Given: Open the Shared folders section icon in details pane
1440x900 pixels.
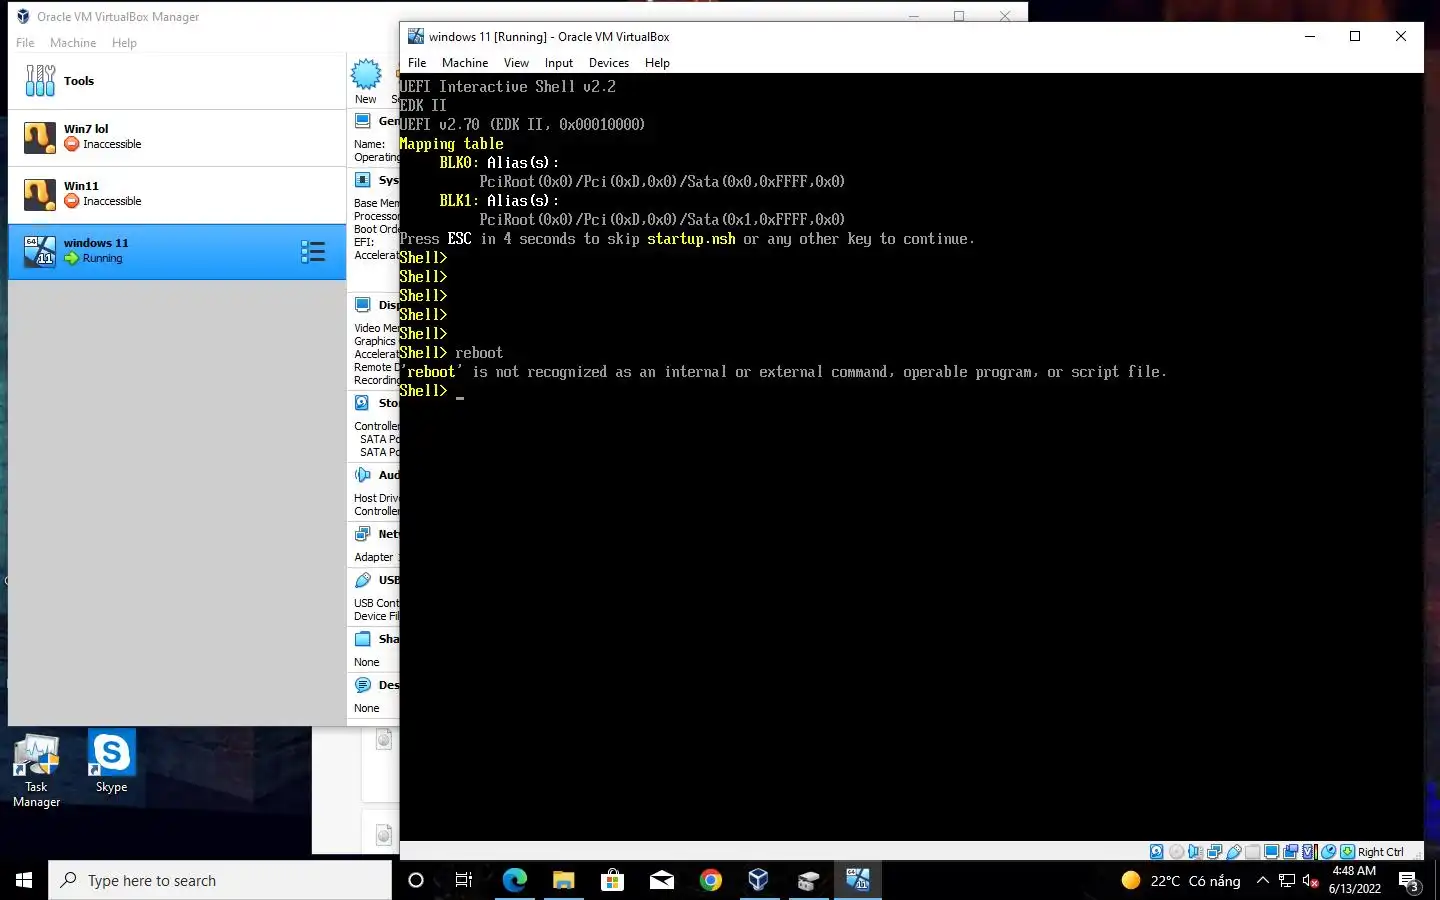Looking at the screenshot, I should 363,639.
